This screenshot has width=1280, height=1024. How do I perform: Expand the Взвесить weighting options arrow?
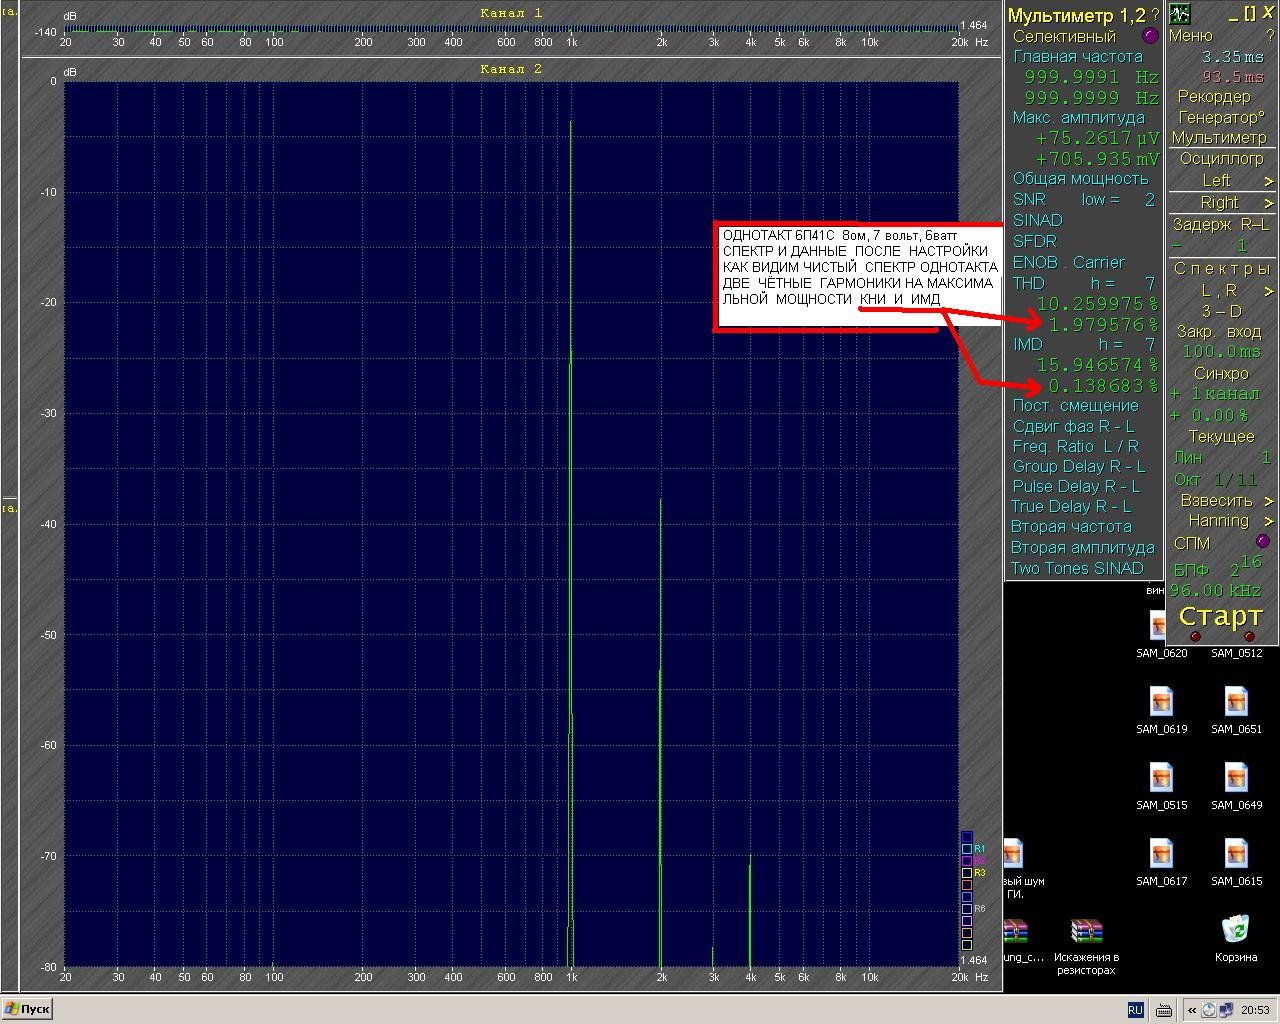point(1268,501)
